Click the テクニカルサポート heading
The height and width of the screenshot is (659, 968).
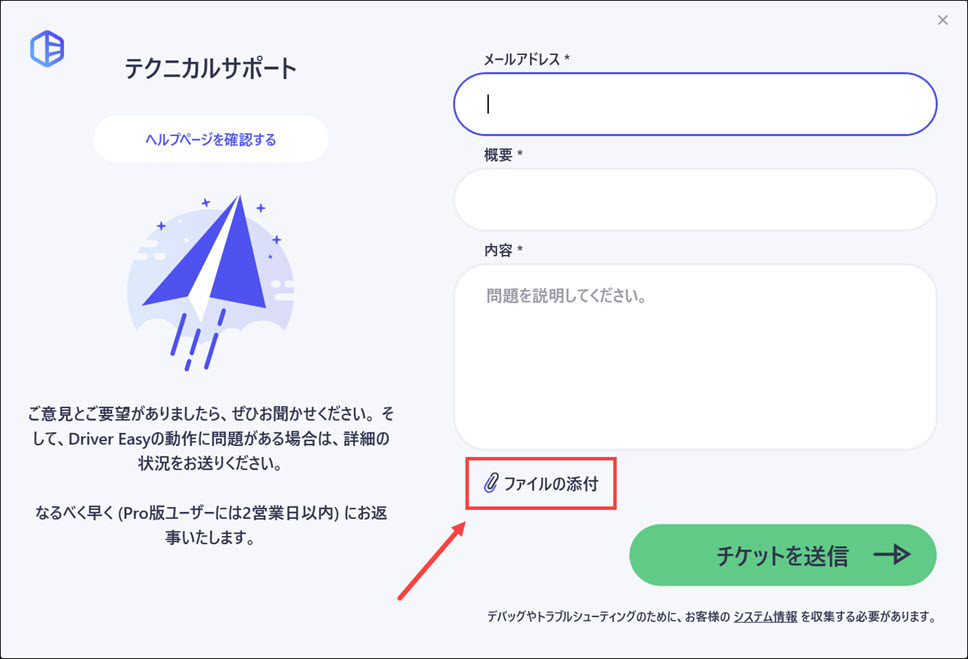coord(211,69)
